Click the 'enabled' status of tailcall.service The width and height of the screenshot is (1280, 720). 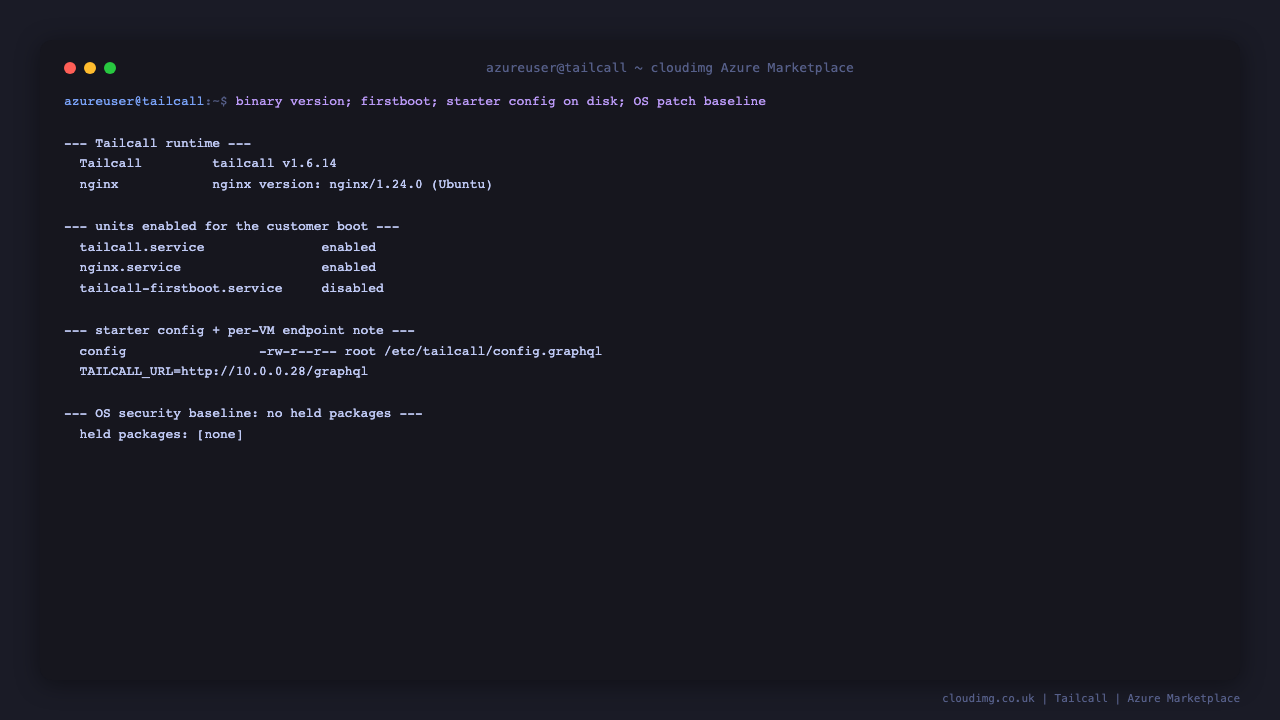point(348,247)
